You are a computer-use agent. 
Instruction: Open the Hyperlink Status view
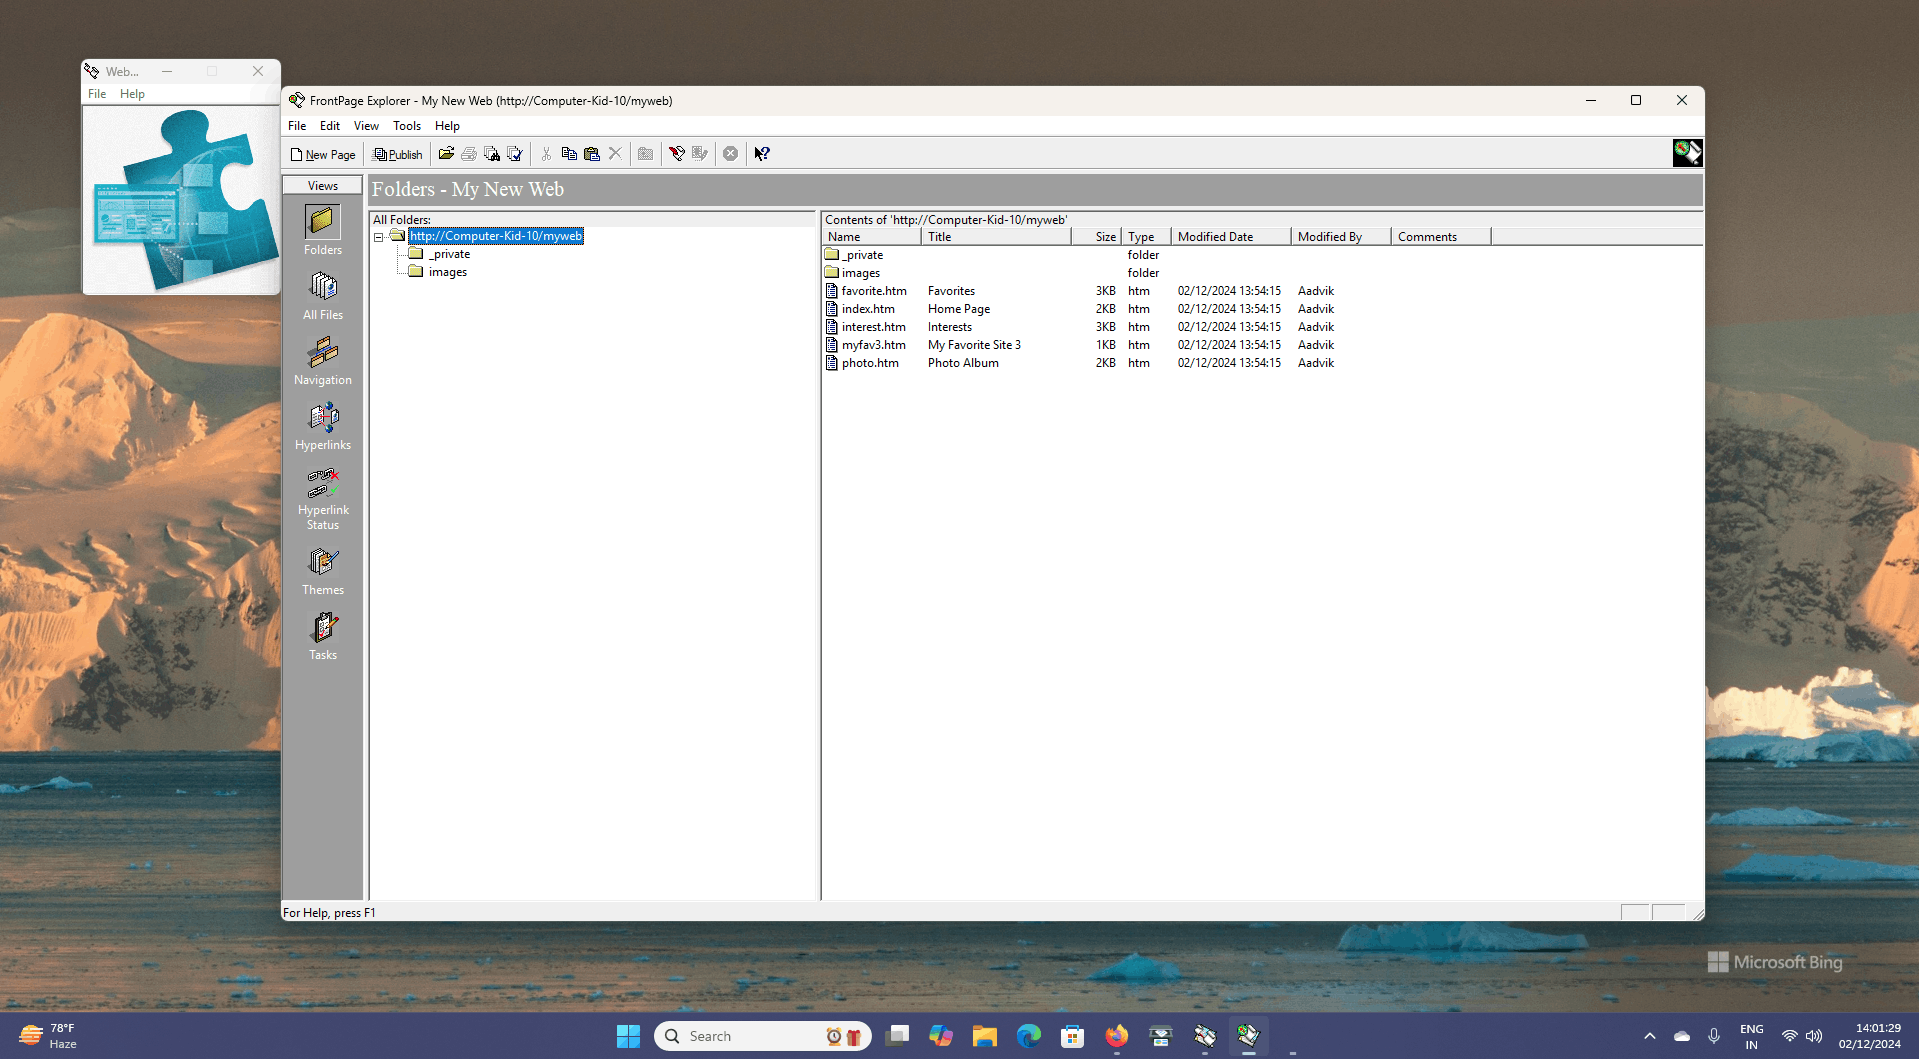[323, 499]
